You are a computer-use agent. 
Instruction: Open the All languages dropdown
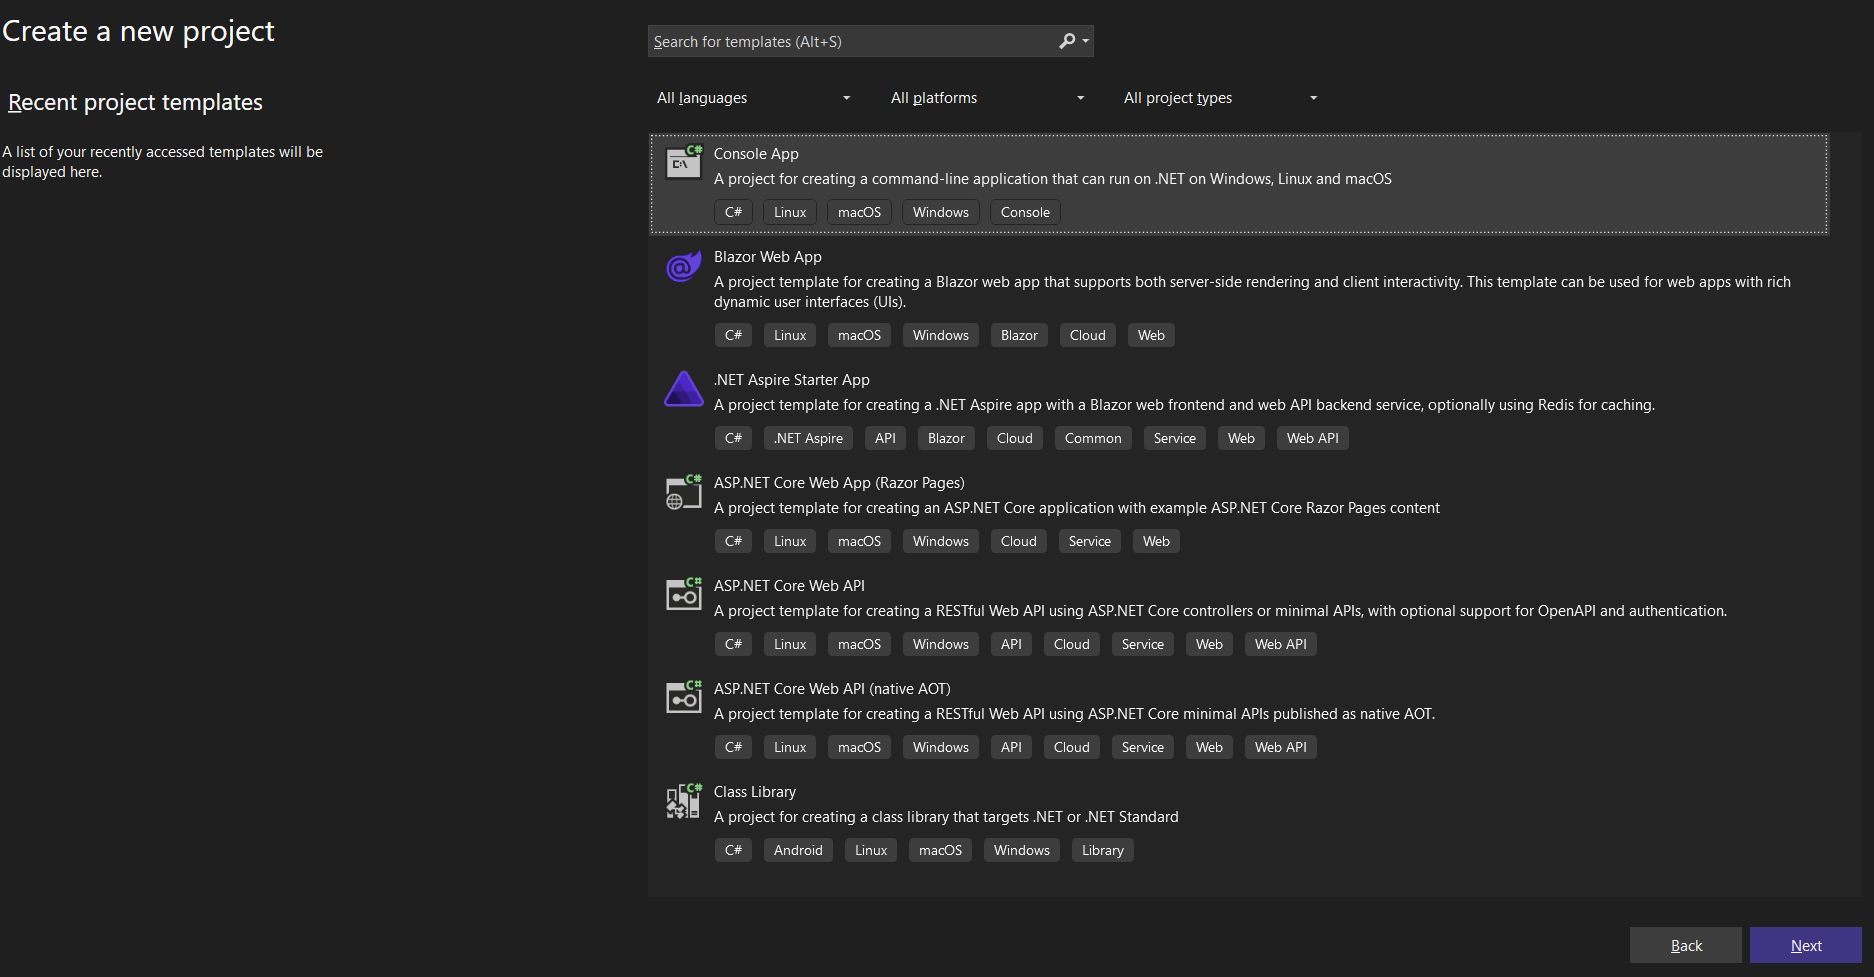pyautogui.click(x=753, y=98)
